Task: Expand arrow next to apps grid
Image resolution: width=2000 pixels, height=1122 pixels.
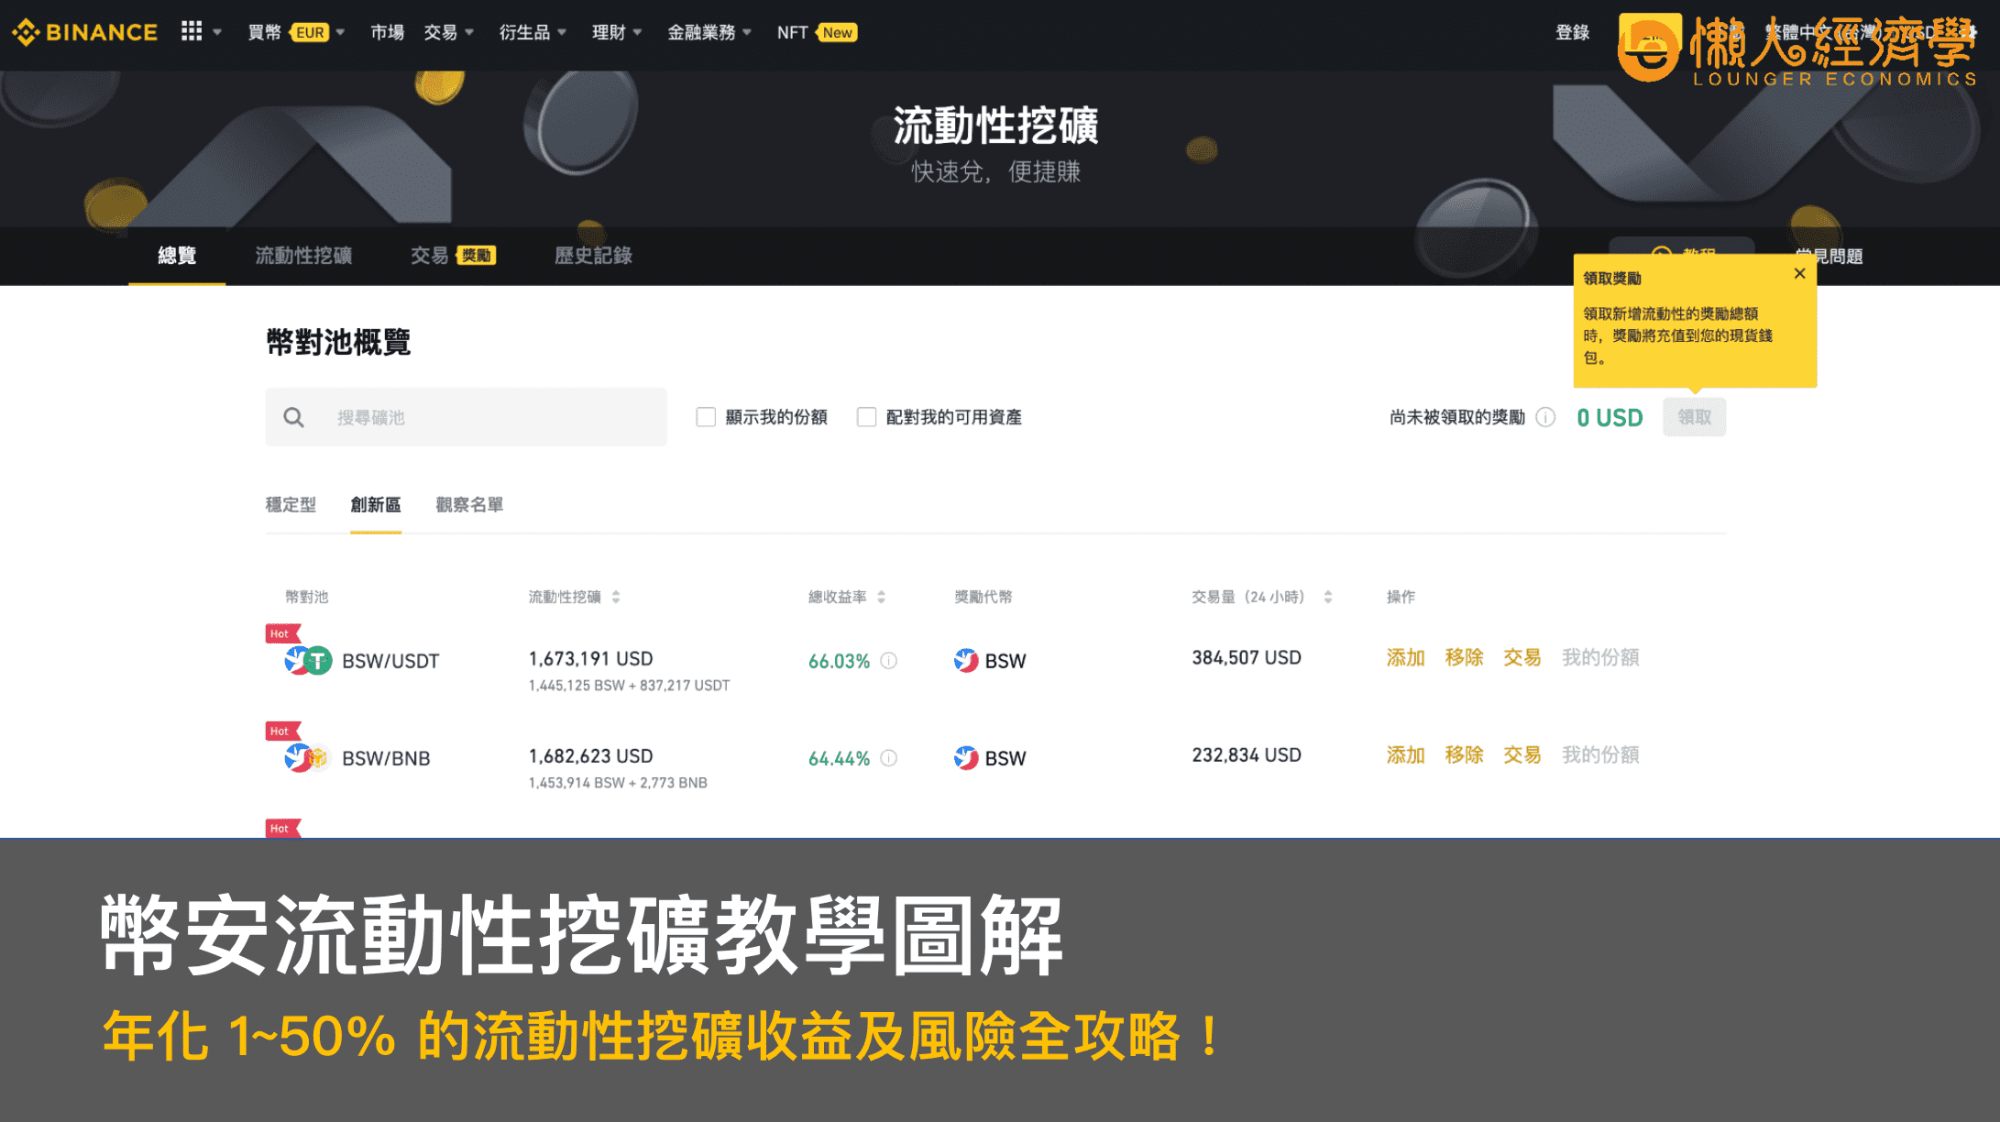Action: 217,32
